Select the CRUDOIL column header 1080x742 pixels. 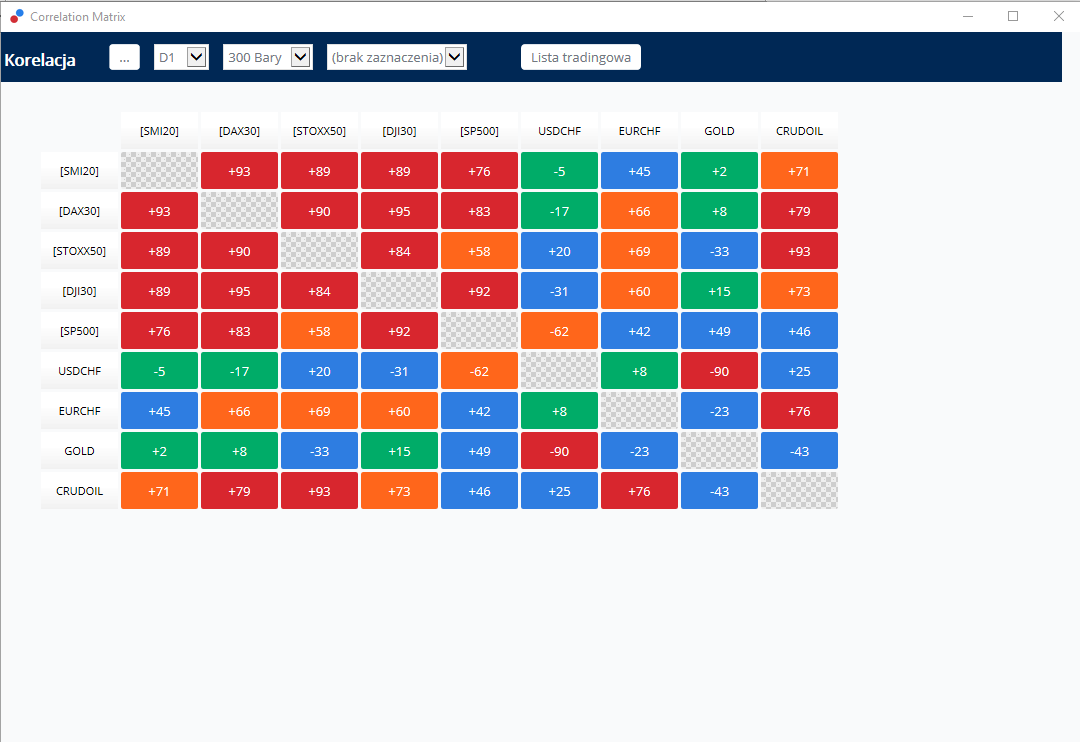click(799, 131)
